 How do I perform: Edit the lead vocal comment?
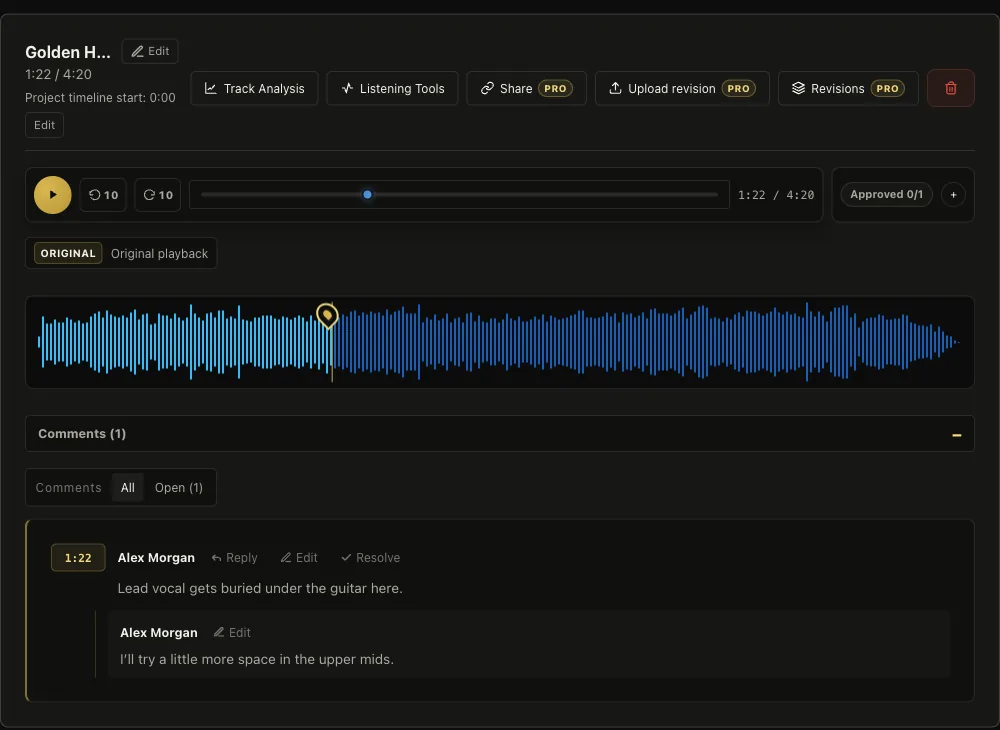299,558
